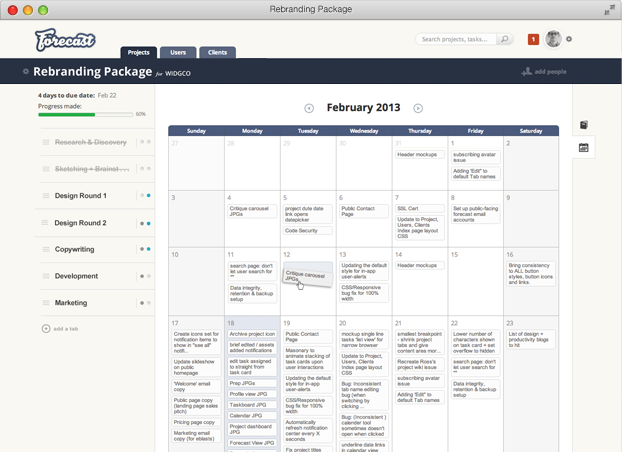Open the Code Security task
The image size is (622, 452).
click(x=308, y=231)
